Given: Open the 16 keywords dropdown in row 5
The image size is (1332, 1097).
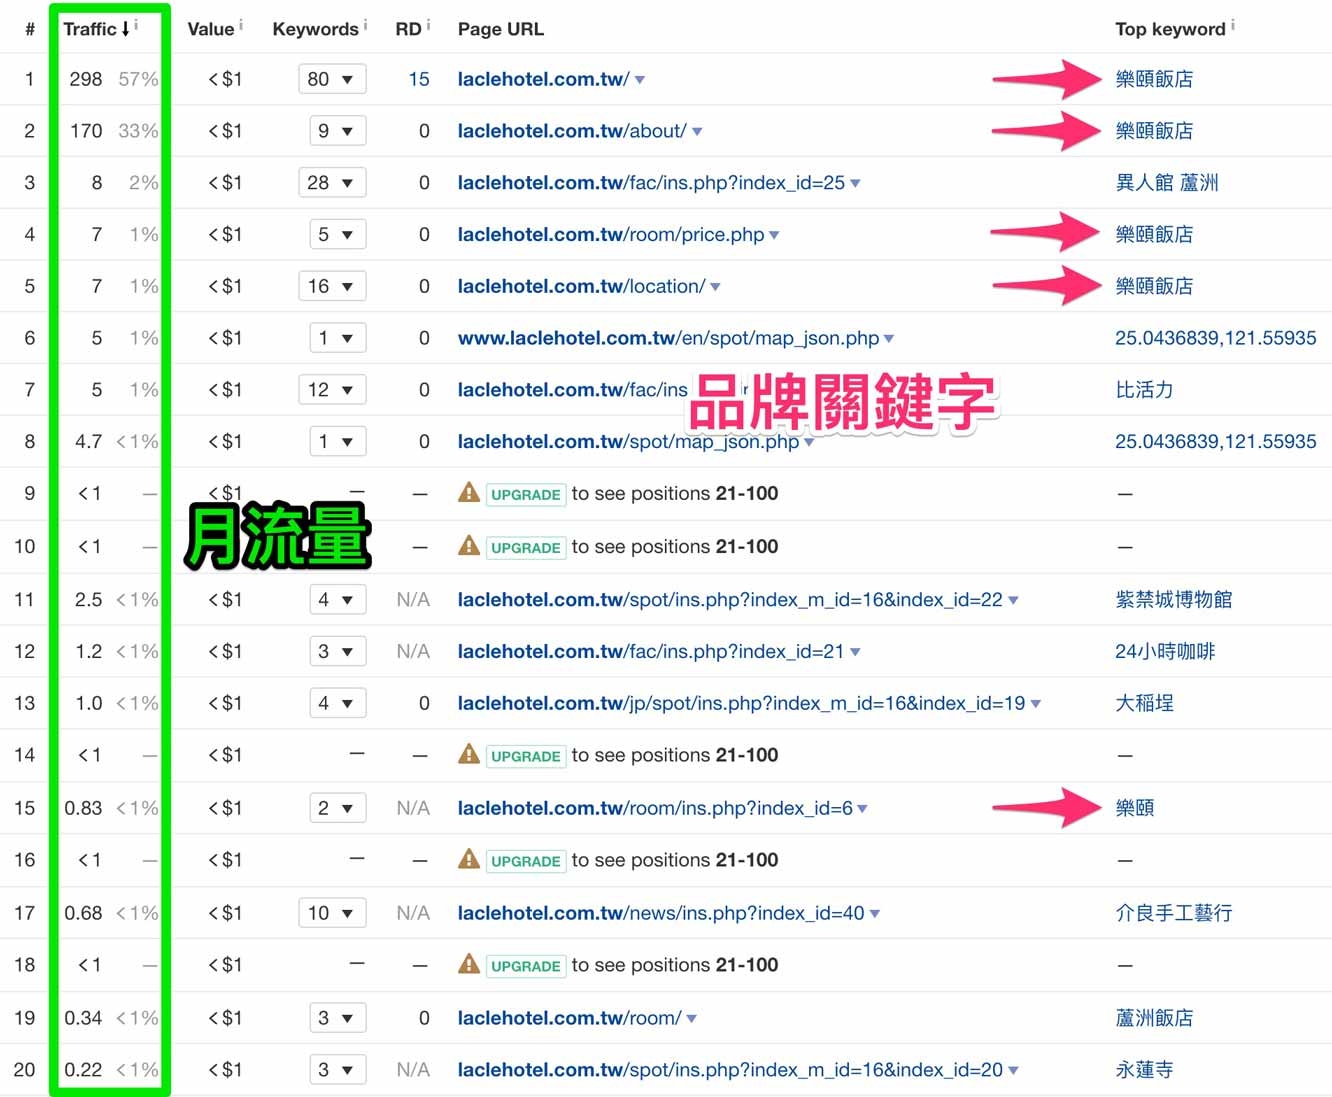Looking at the screenshot, I should pyautogui.click(x=332, y=287).
